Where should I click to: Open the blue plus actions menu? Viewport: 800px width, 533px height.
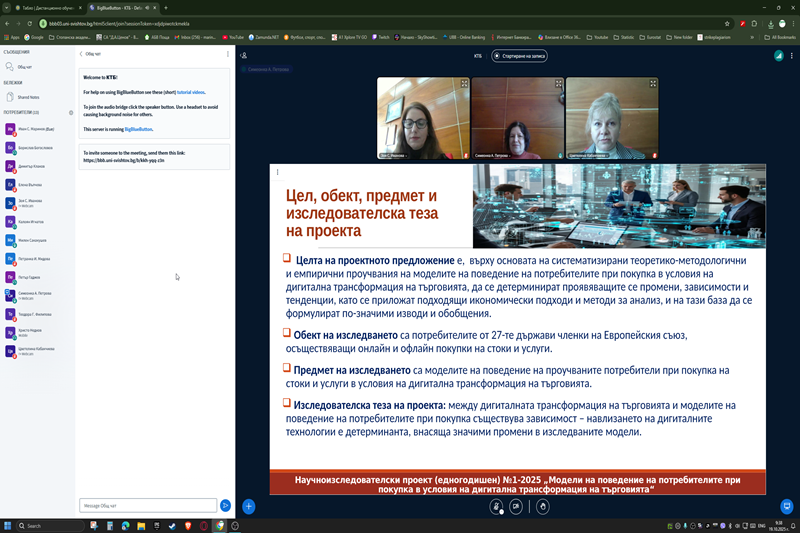pos(249,506)
